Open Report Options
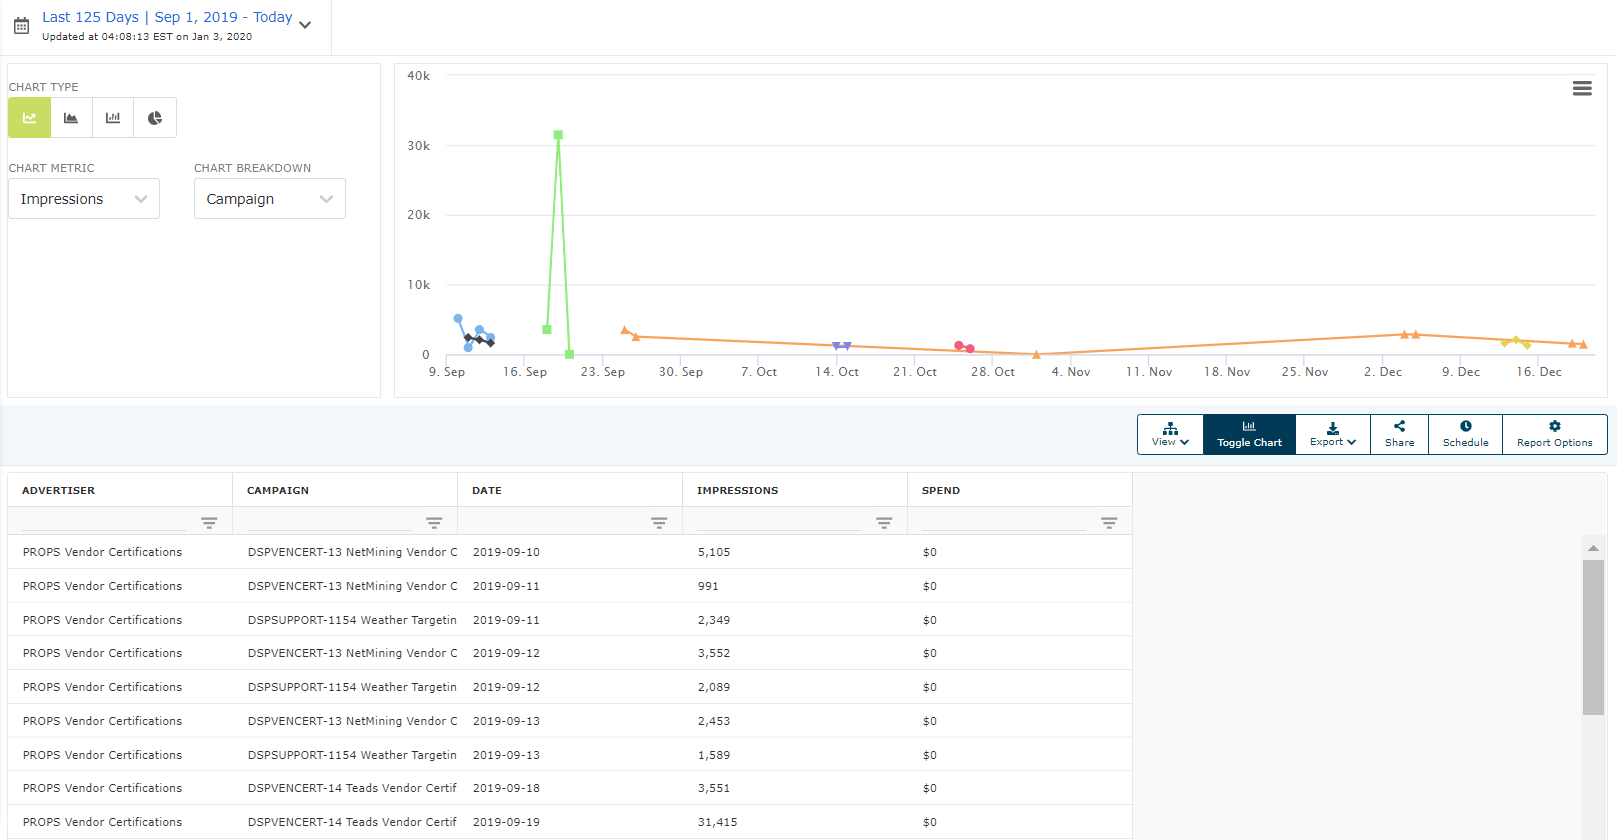Viewport: 1617px width, 840px height. 1554,434
